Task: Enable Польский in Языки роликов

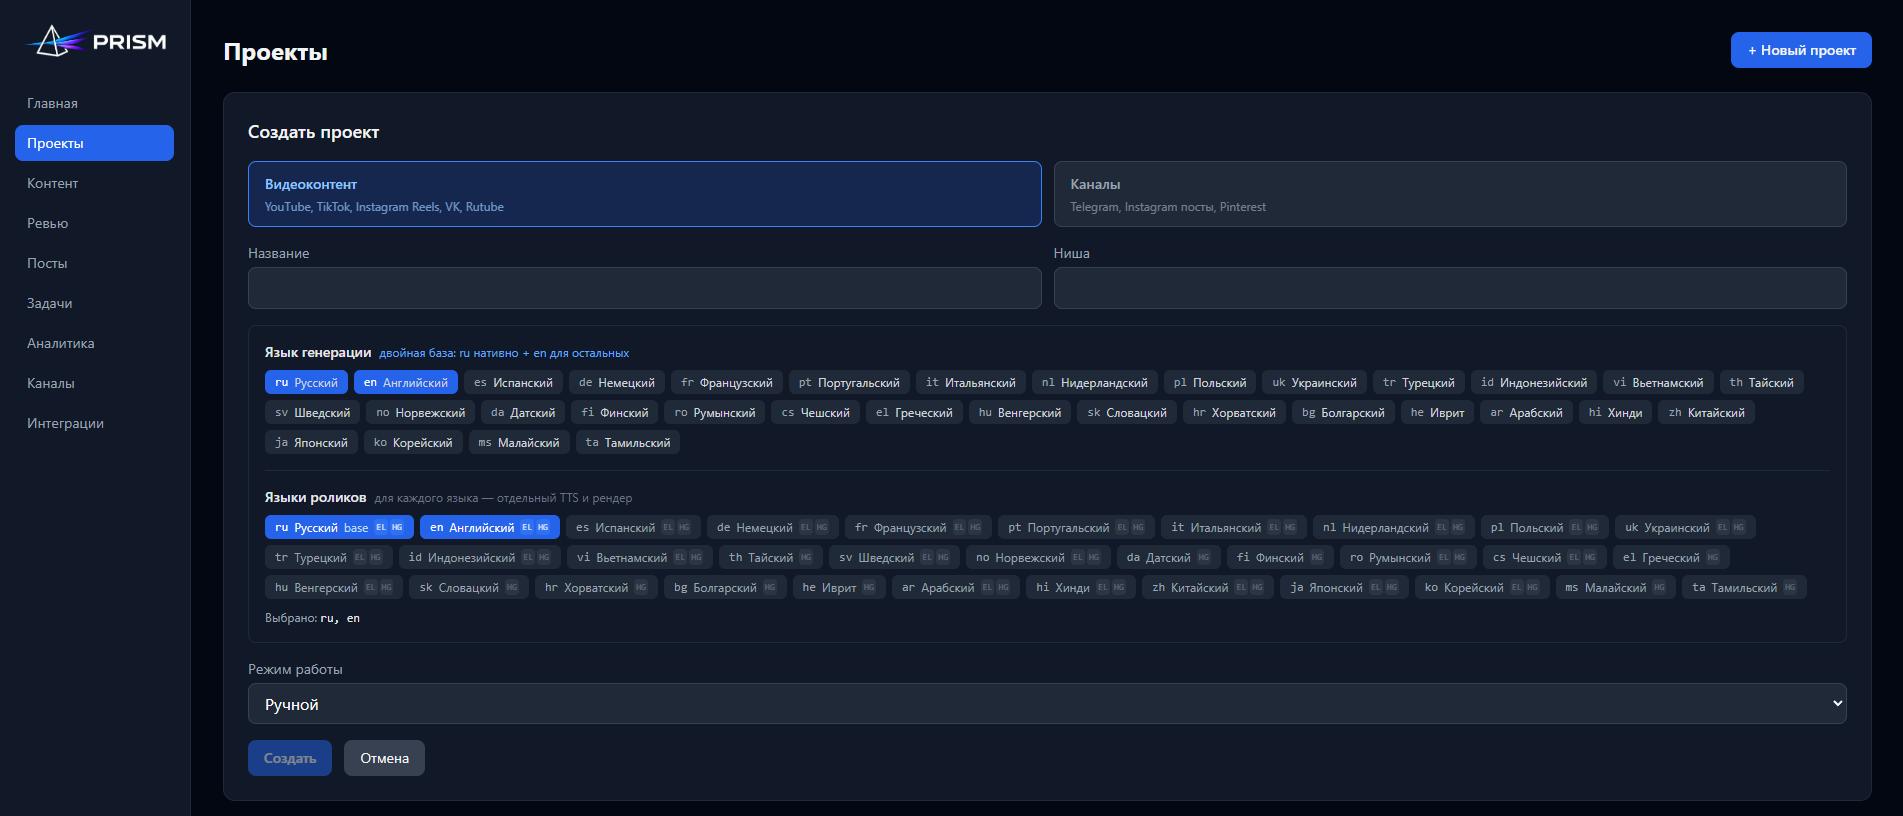Action: pos(1545,527)
